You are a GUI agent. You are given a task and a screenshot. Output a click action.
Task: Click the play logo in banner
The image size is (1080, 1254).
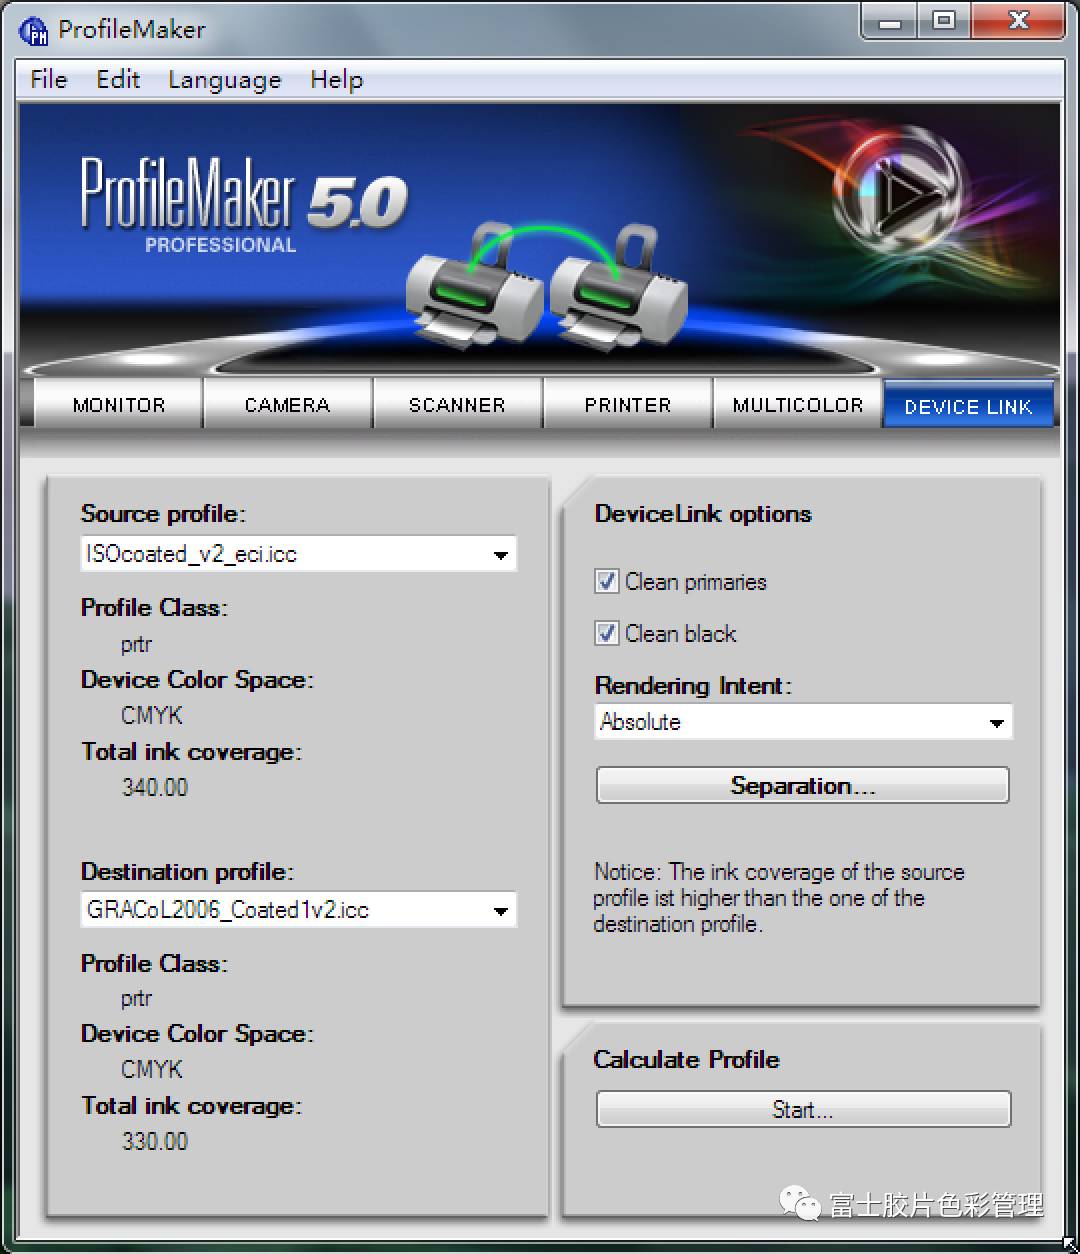pyautogui.click(x=902, y=192)
